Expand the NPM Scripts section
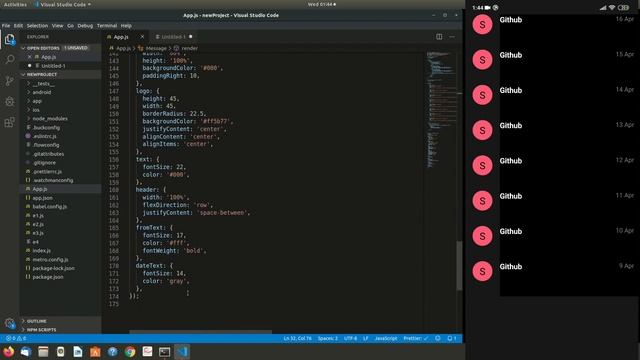The image size is (640, 360). 41,330
